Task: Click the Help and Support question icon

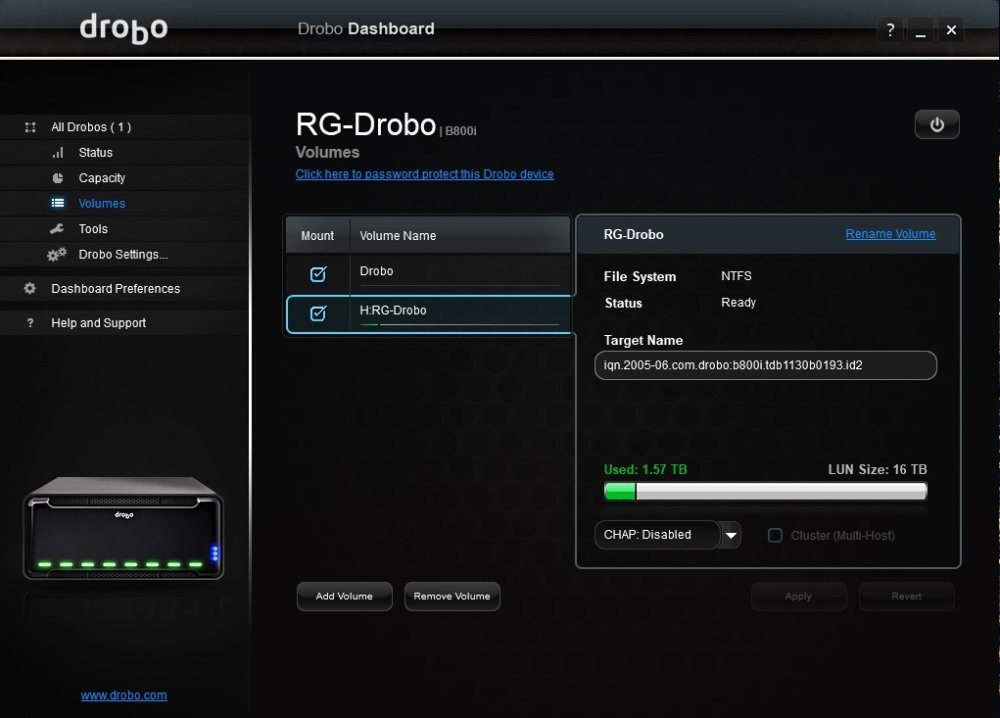Action: click(x=30, y=323)
